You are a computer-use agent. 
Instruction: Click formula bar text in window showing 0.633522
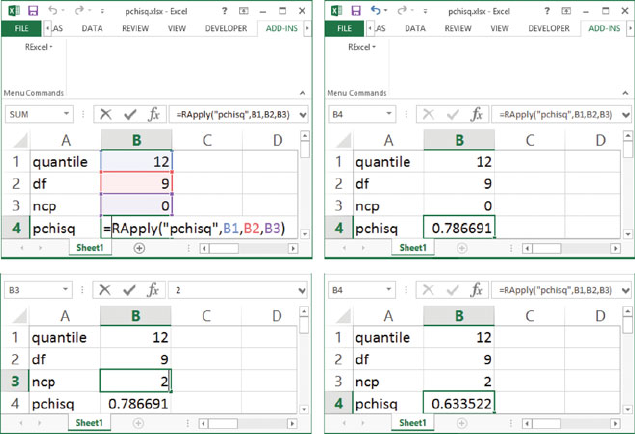coord(556,290)
